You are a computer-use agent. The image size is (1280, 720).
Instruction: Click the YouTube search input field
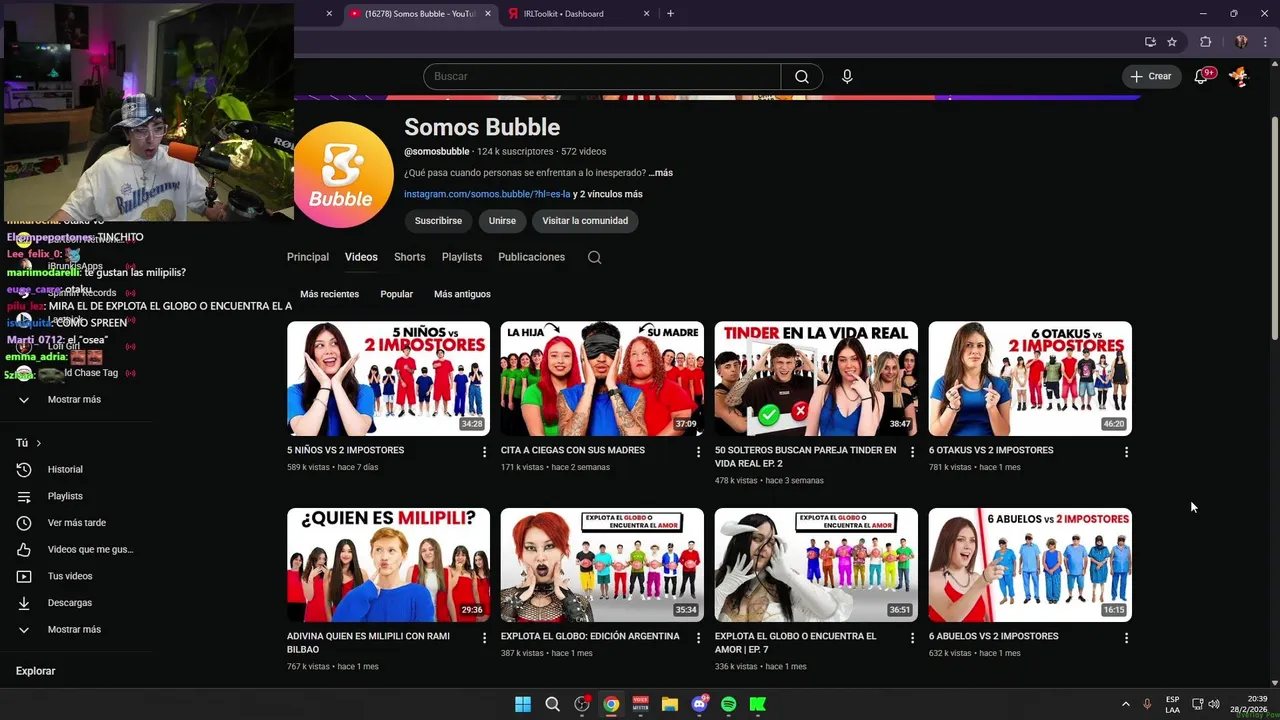pyautogui.click(x=602, y=77)
